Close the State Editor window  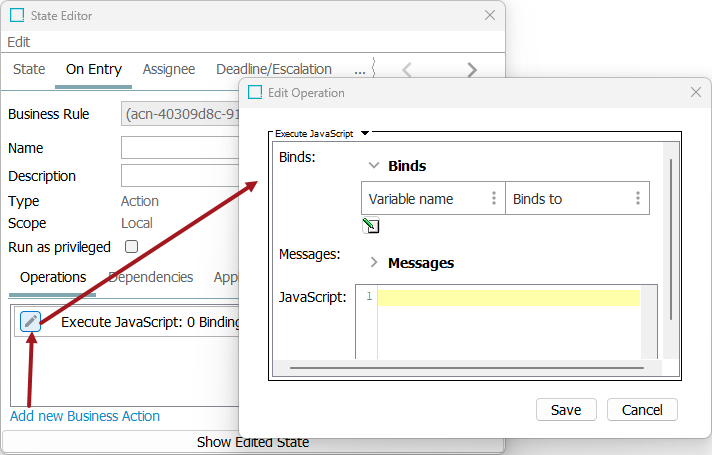490,15
